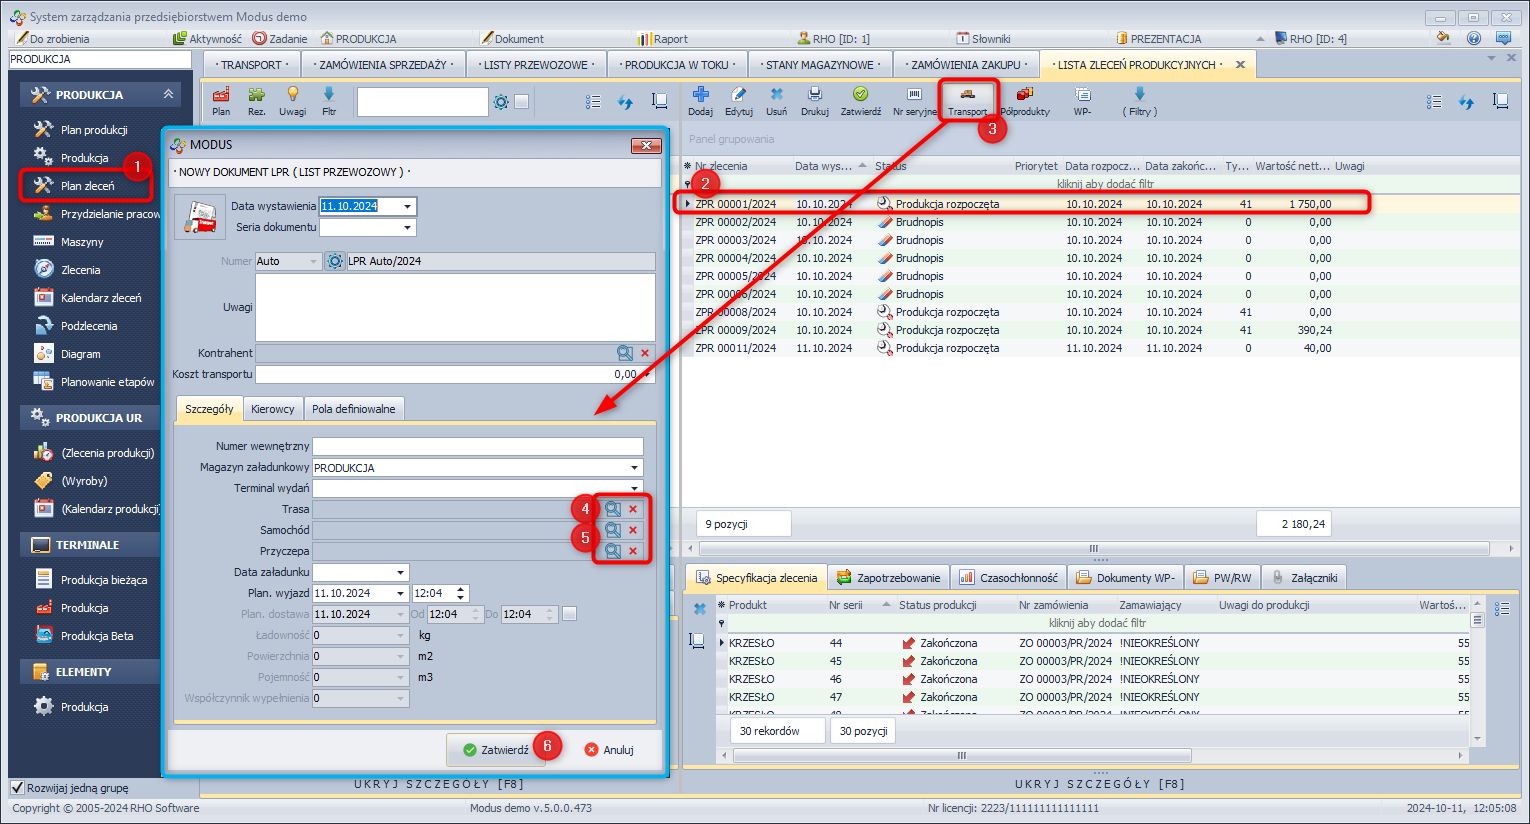Click the Transport toolbar icon
Screen dimensions: 1530x824
tap(967, 95)
